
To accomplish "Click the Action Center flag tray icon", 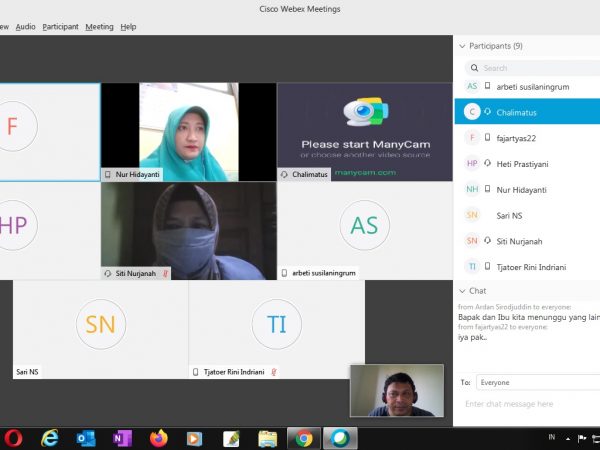I will [x=582, y=439].
